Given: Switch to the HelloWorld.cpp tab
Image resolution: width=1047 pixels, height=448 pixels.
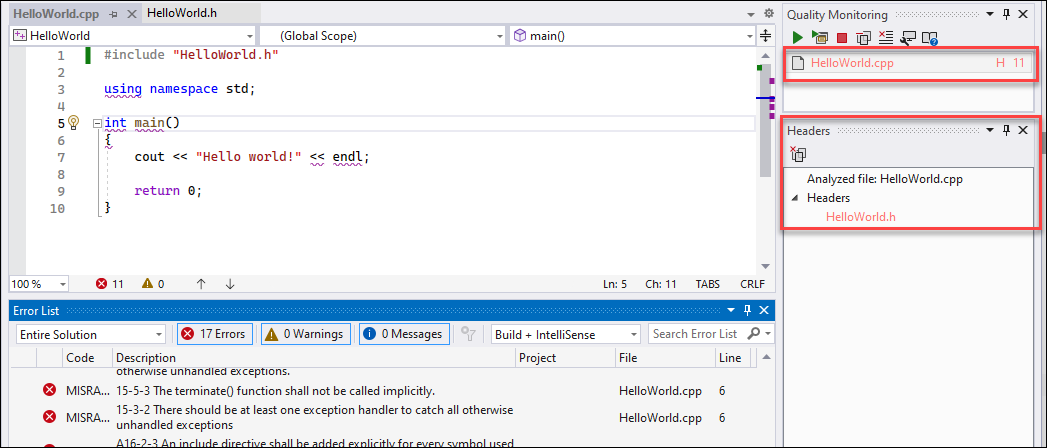Looking at the screenshot, I should tap(57, 13).
